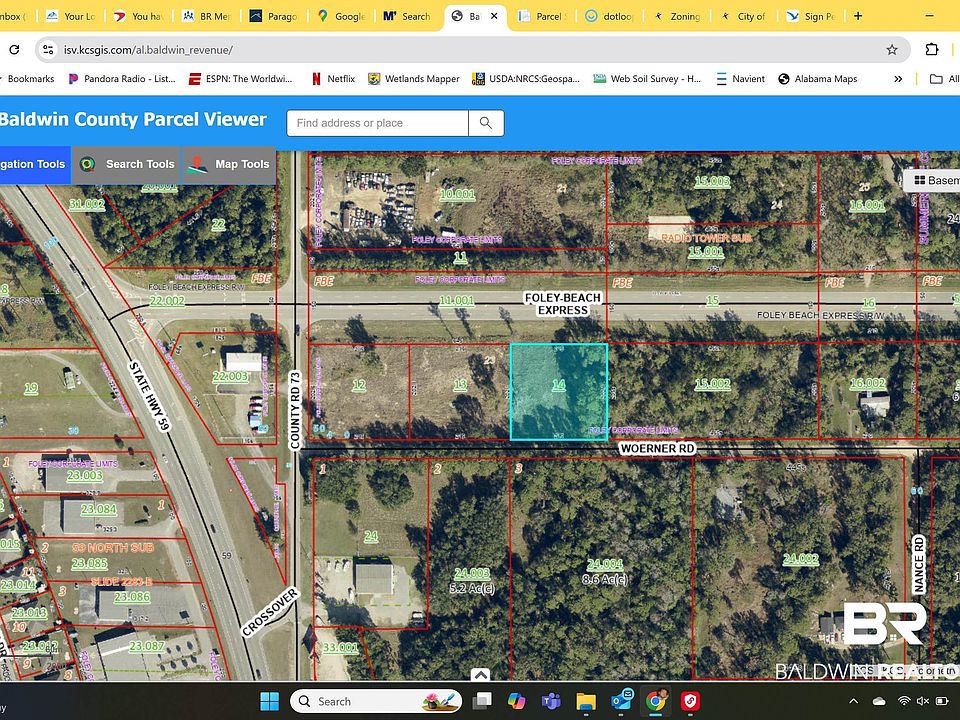Open the ESPN bookmark
The width and height of the screenshot is (960, 720).
[x=241, y=79]
